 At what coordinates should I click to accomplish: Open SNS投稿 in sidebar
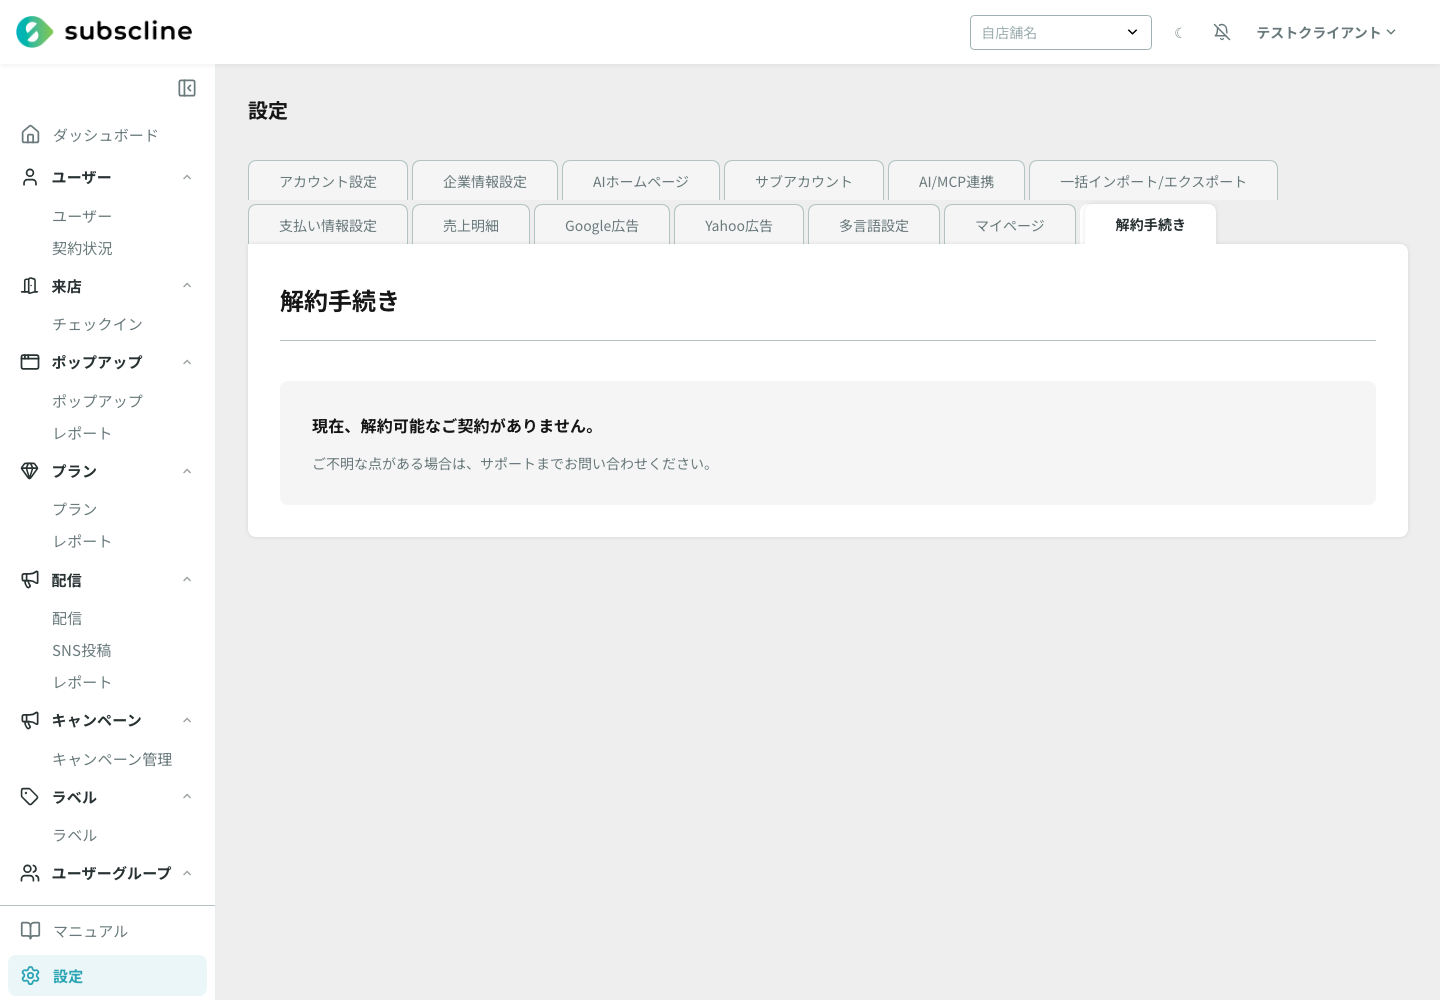point(82,650)
